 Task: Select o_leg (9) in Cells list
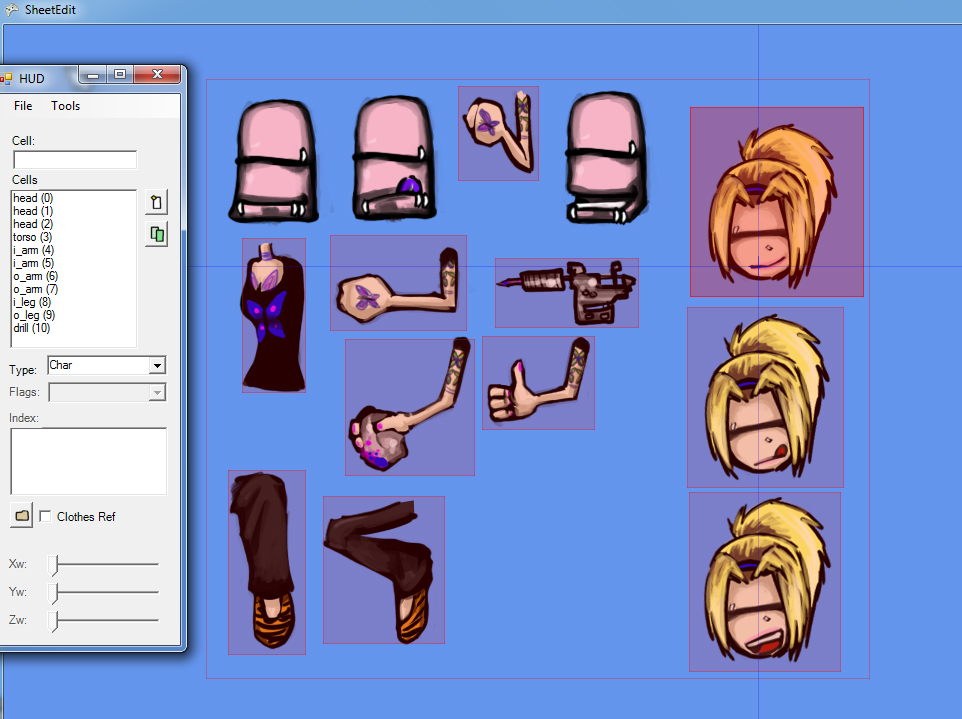point(34,315)
